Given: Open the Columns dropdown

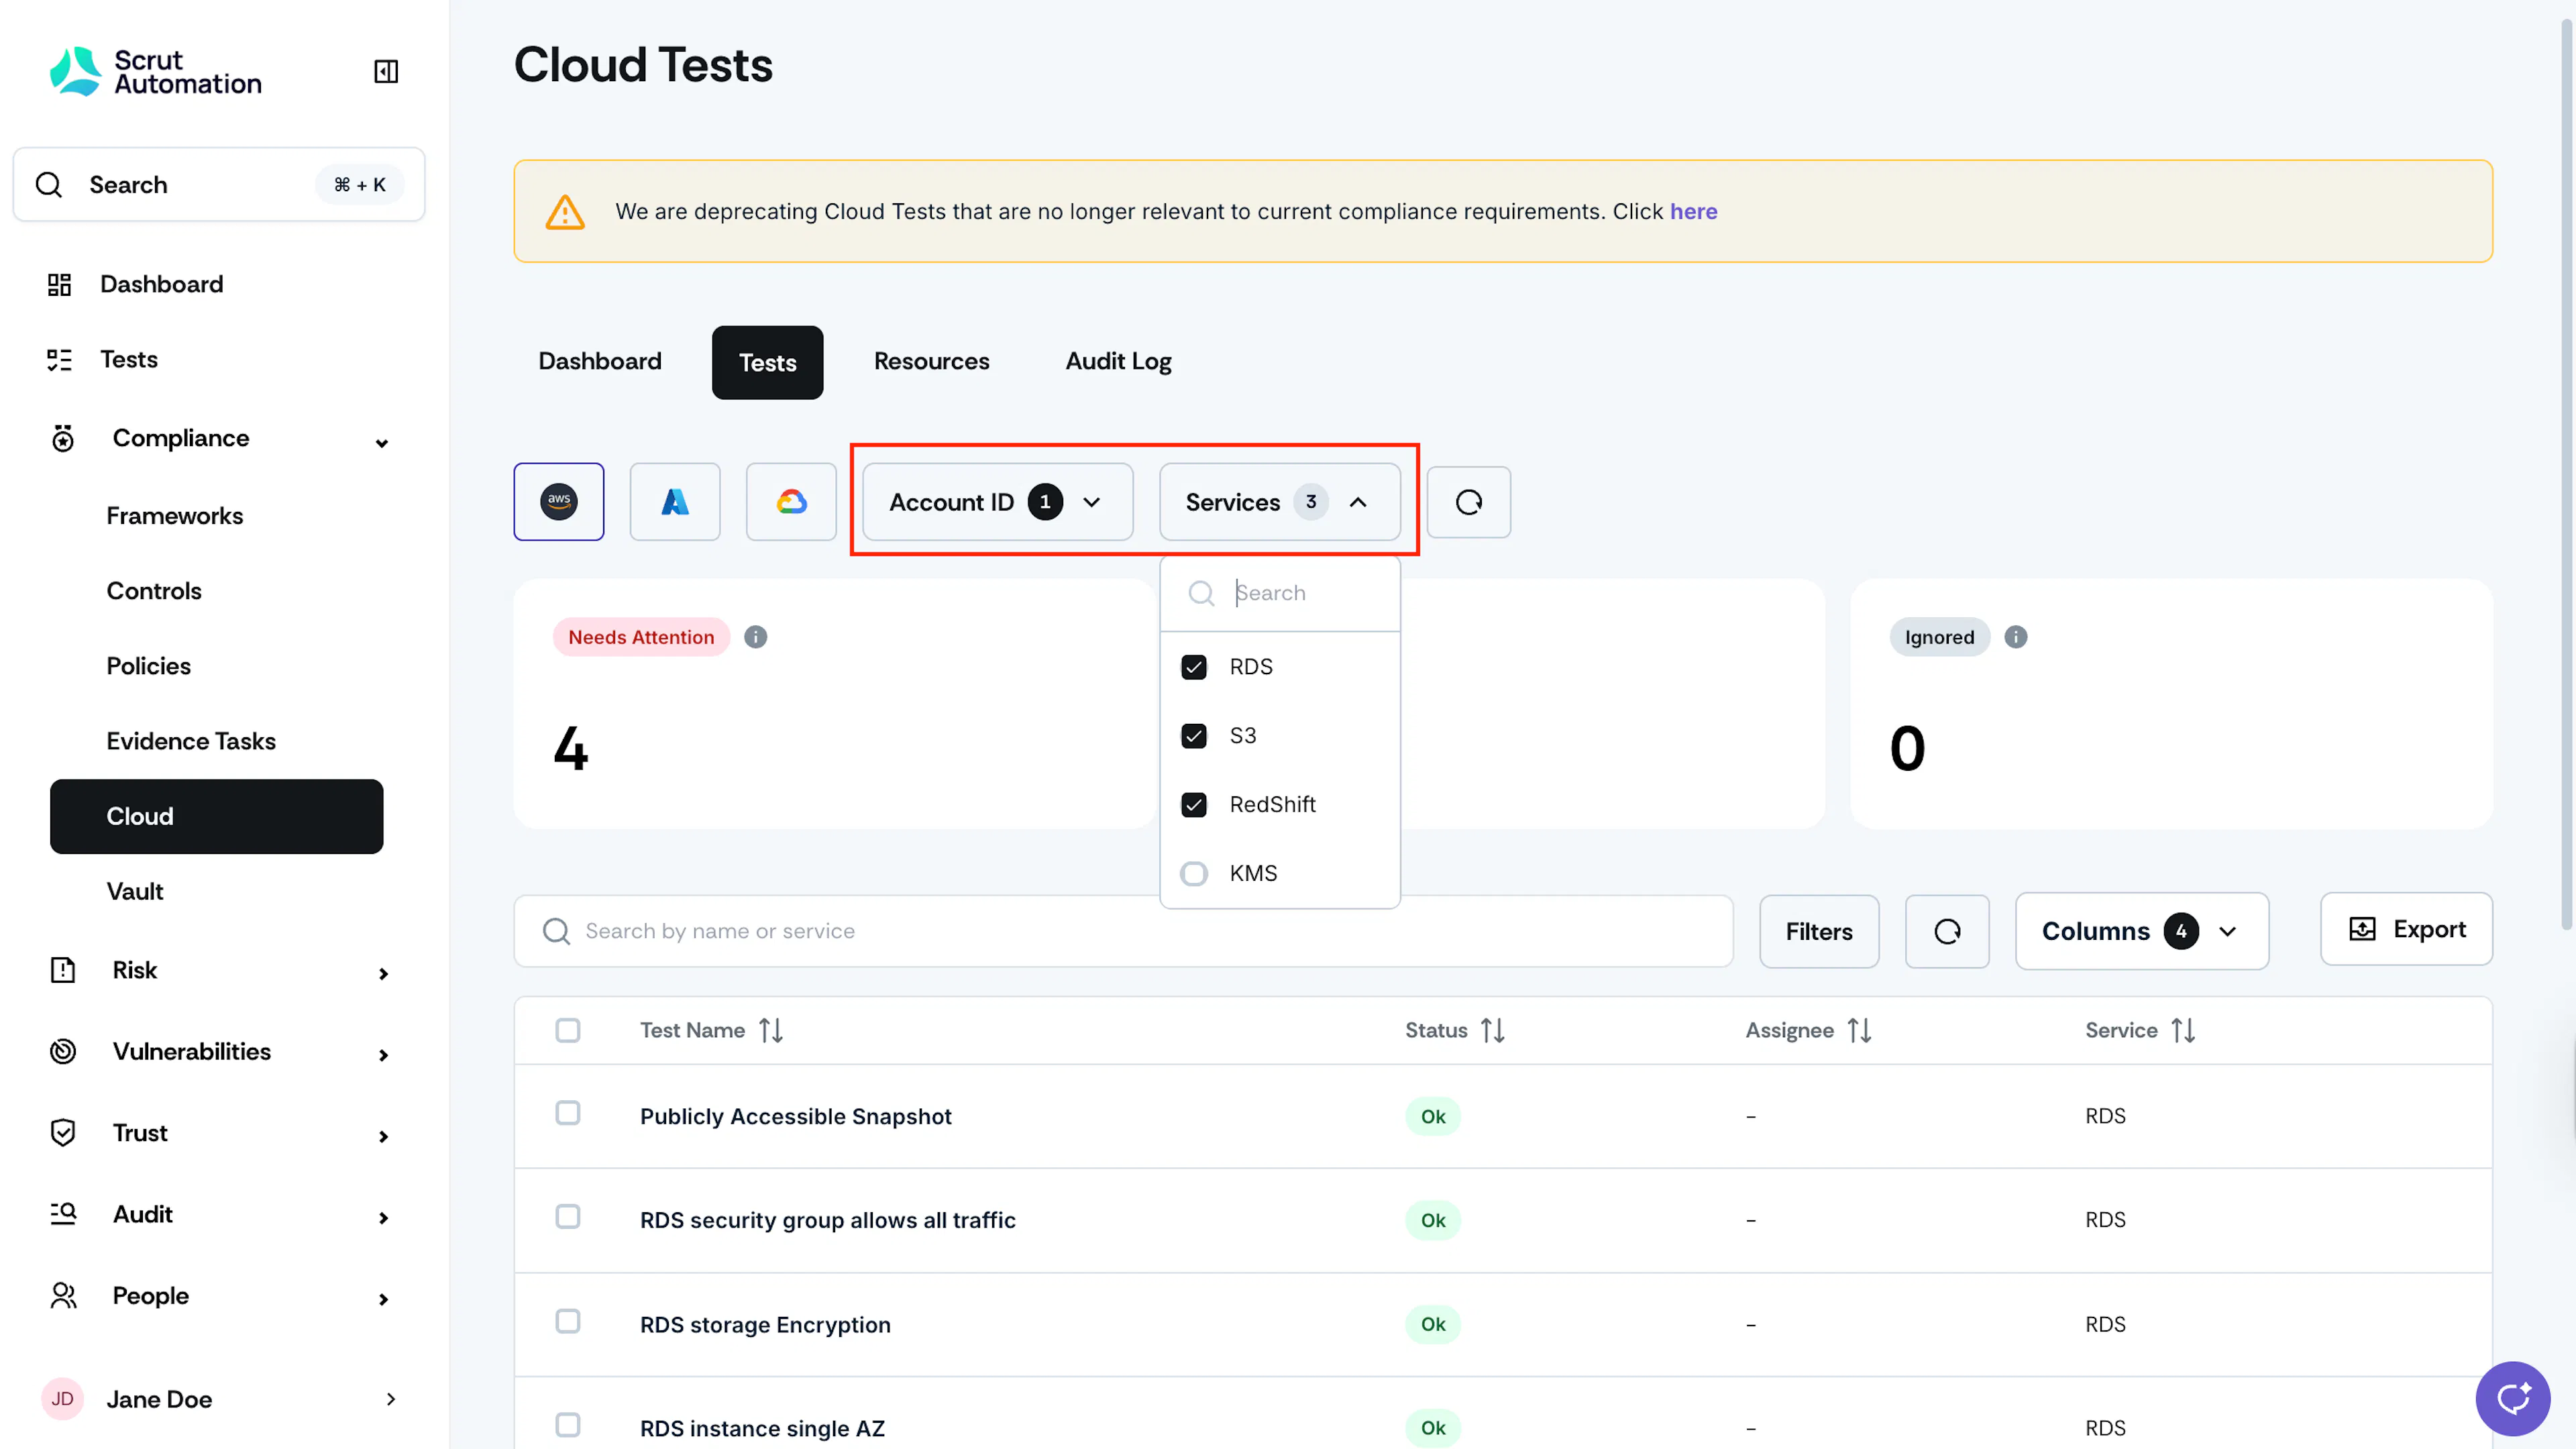Looking at the screenshot, I should pyautogui.click(x=2141, y=931).
